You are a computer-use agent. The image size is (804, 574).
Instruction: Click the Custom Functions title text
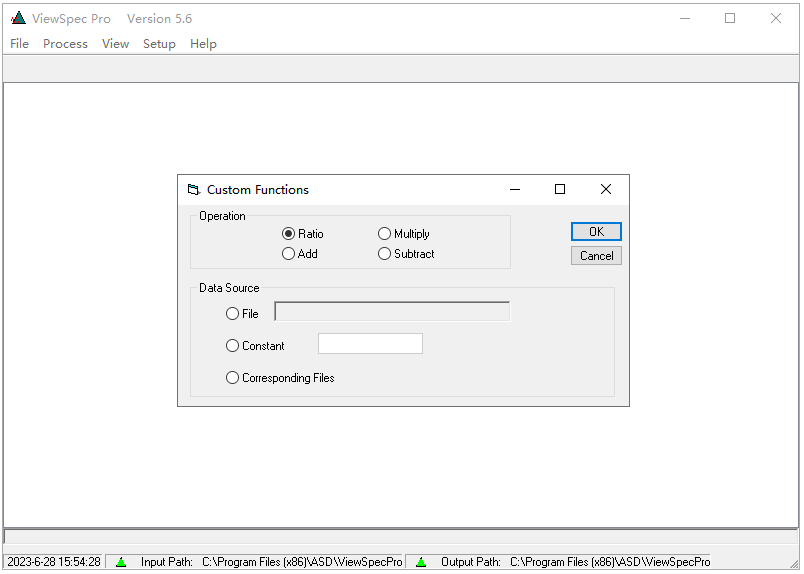(x=258, y=190)
